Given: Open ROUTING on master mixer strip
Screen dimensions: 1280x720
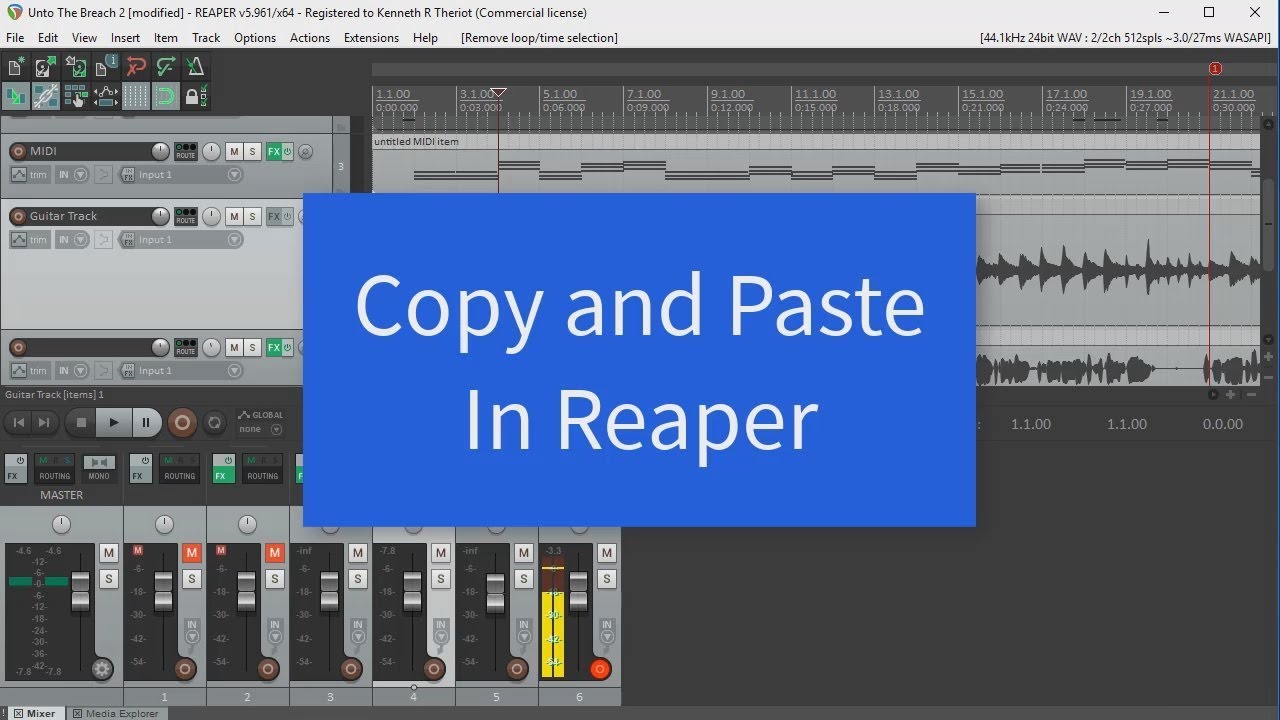Looking at the screenshot, I should pos(55,469).
